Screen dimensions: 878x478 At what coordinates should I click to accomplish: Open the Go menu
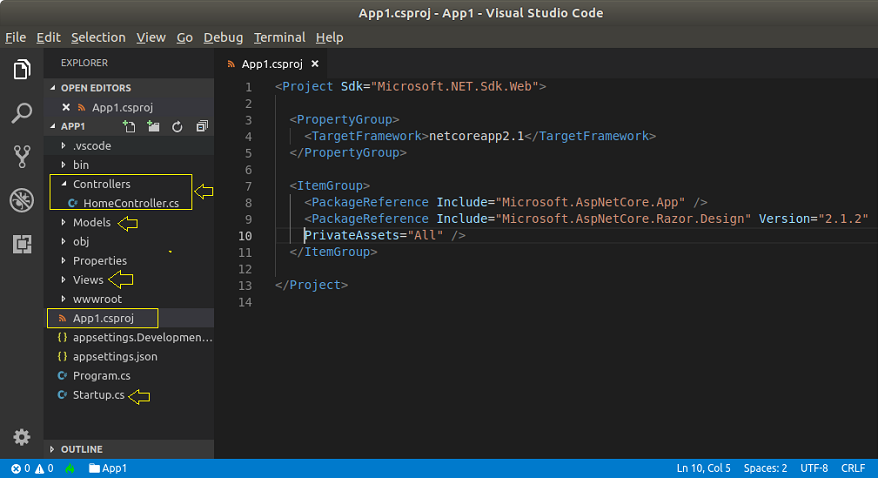[185, 38]
